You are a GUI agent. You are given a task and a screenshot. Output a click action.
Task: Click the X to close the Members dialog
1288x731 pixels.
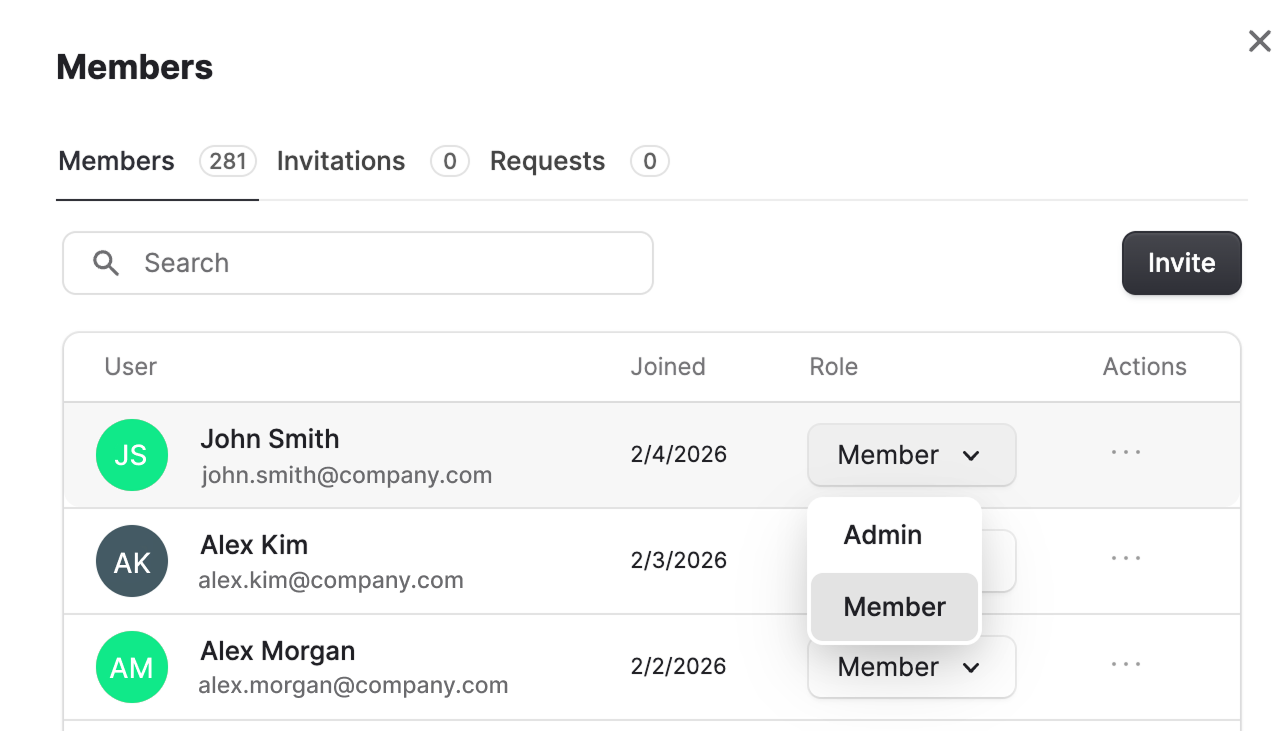point(1259,41)
